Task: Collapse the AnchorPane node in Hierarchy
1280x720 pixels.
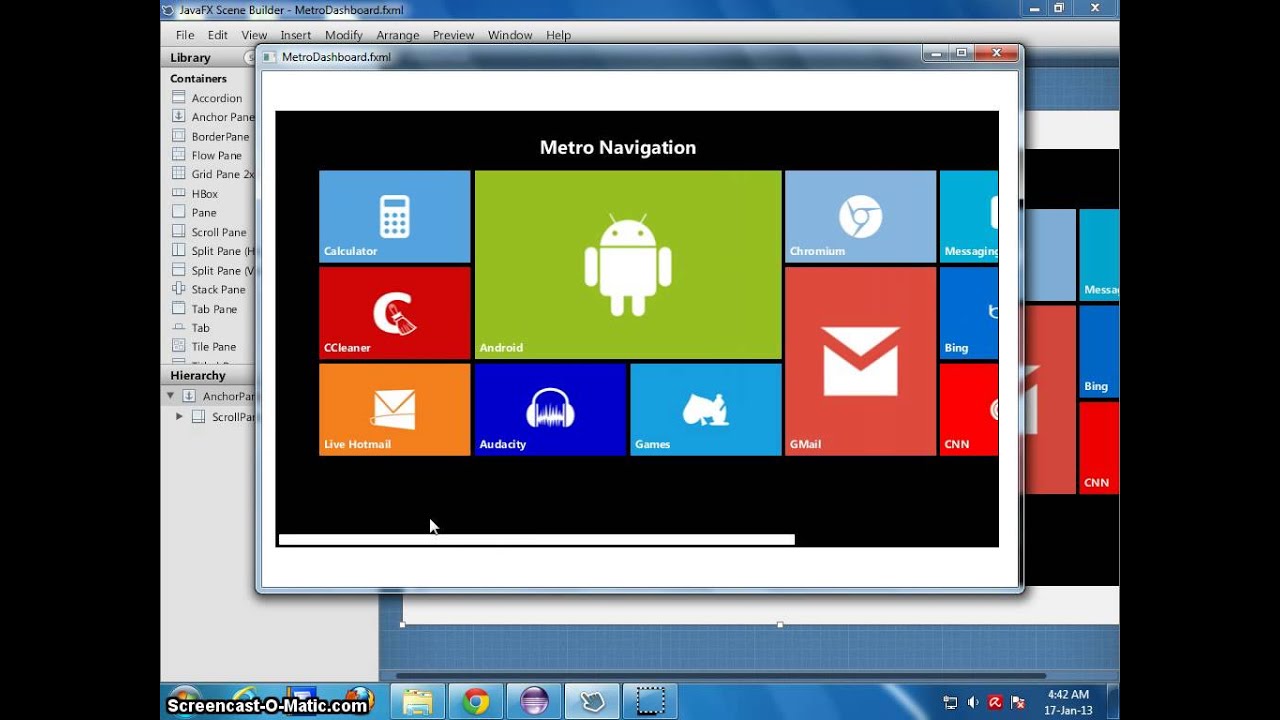Action: (170, 396)
